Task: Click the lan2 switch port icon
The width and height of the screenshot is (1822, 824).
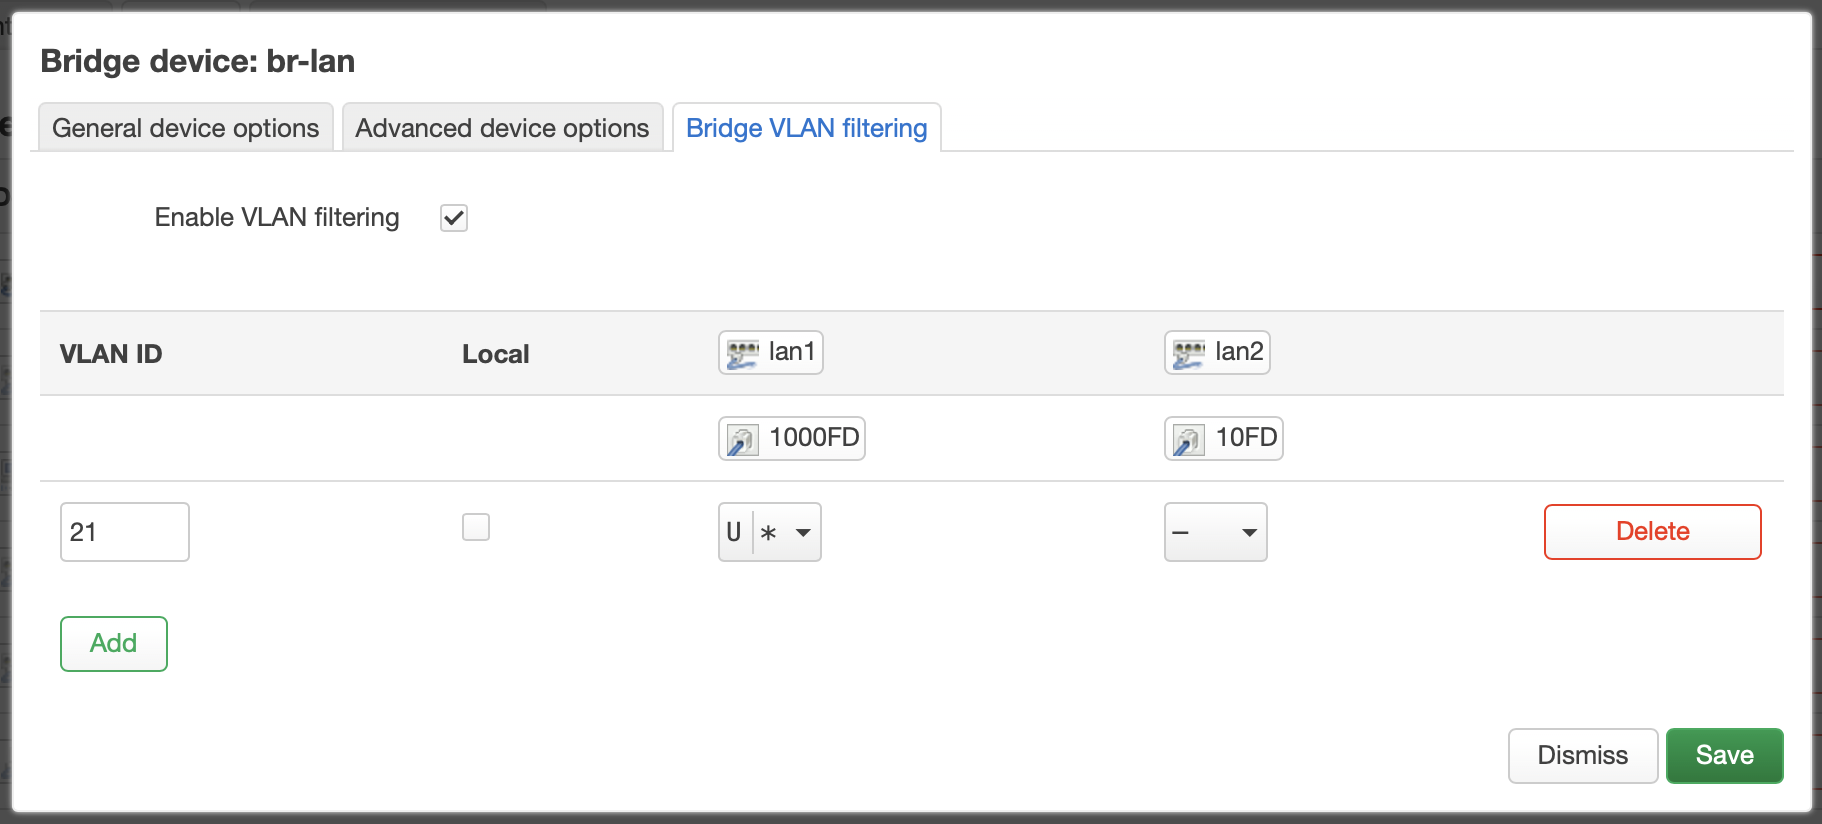Action: [1189, 354]
